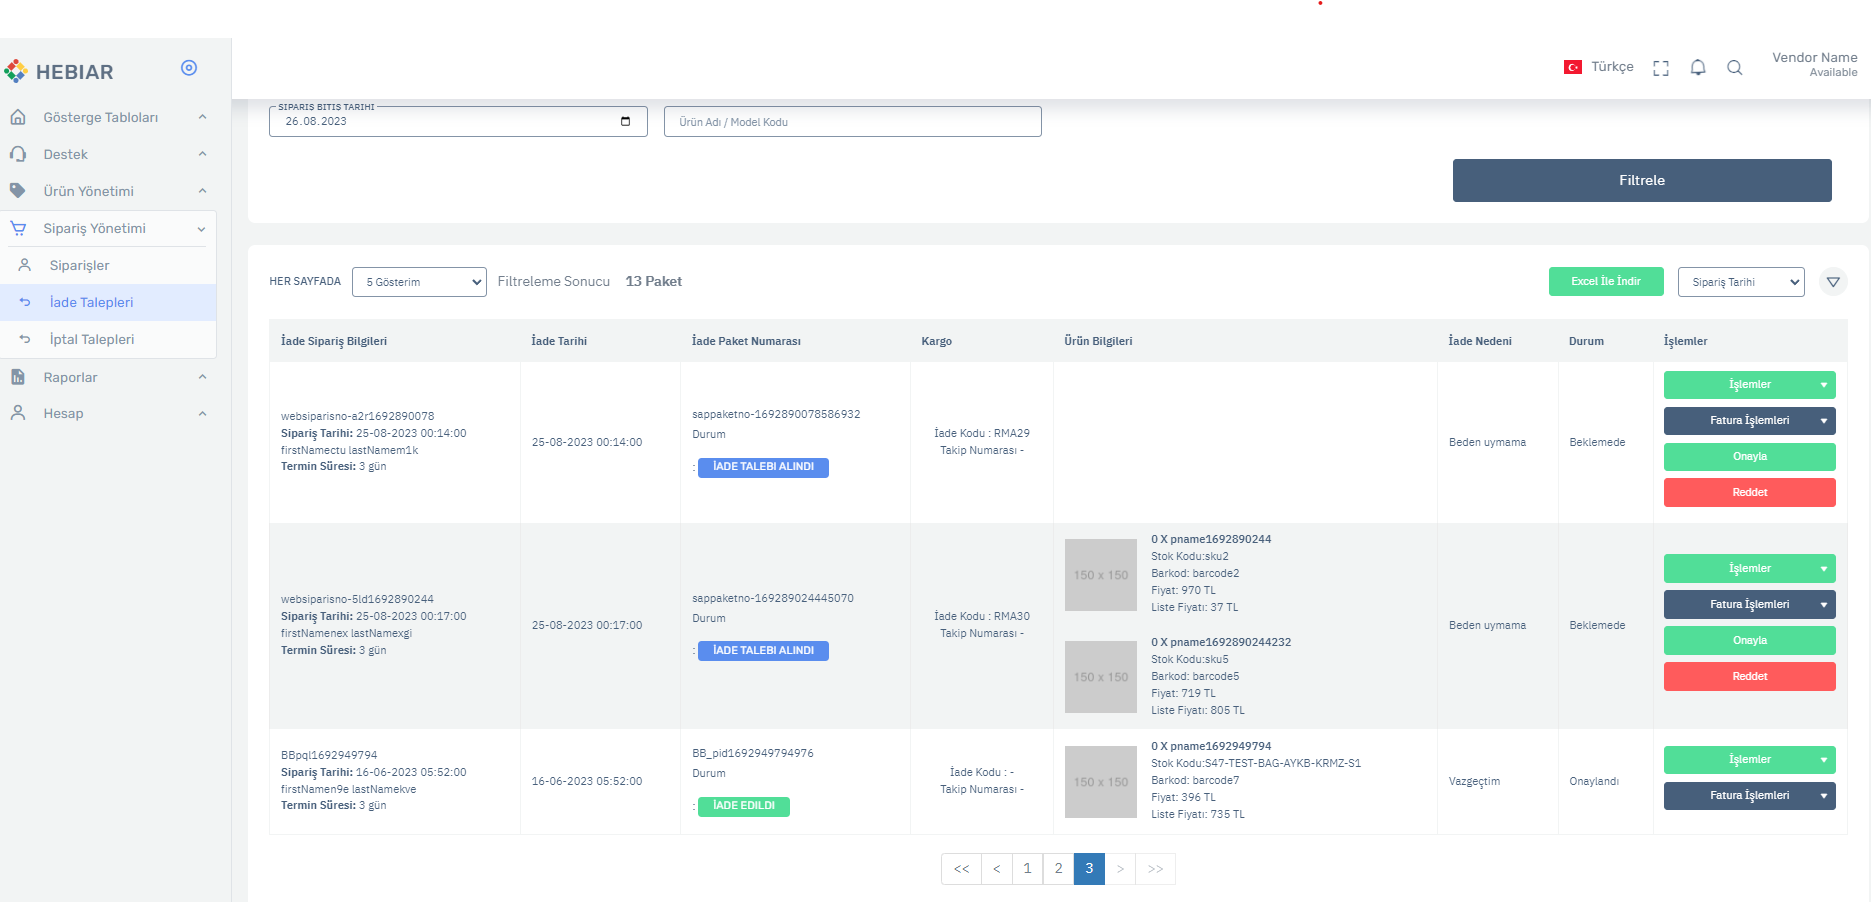Click Onayla for RMA30 return
This screenshot has height=902, width=1871.
(1749, 641)
